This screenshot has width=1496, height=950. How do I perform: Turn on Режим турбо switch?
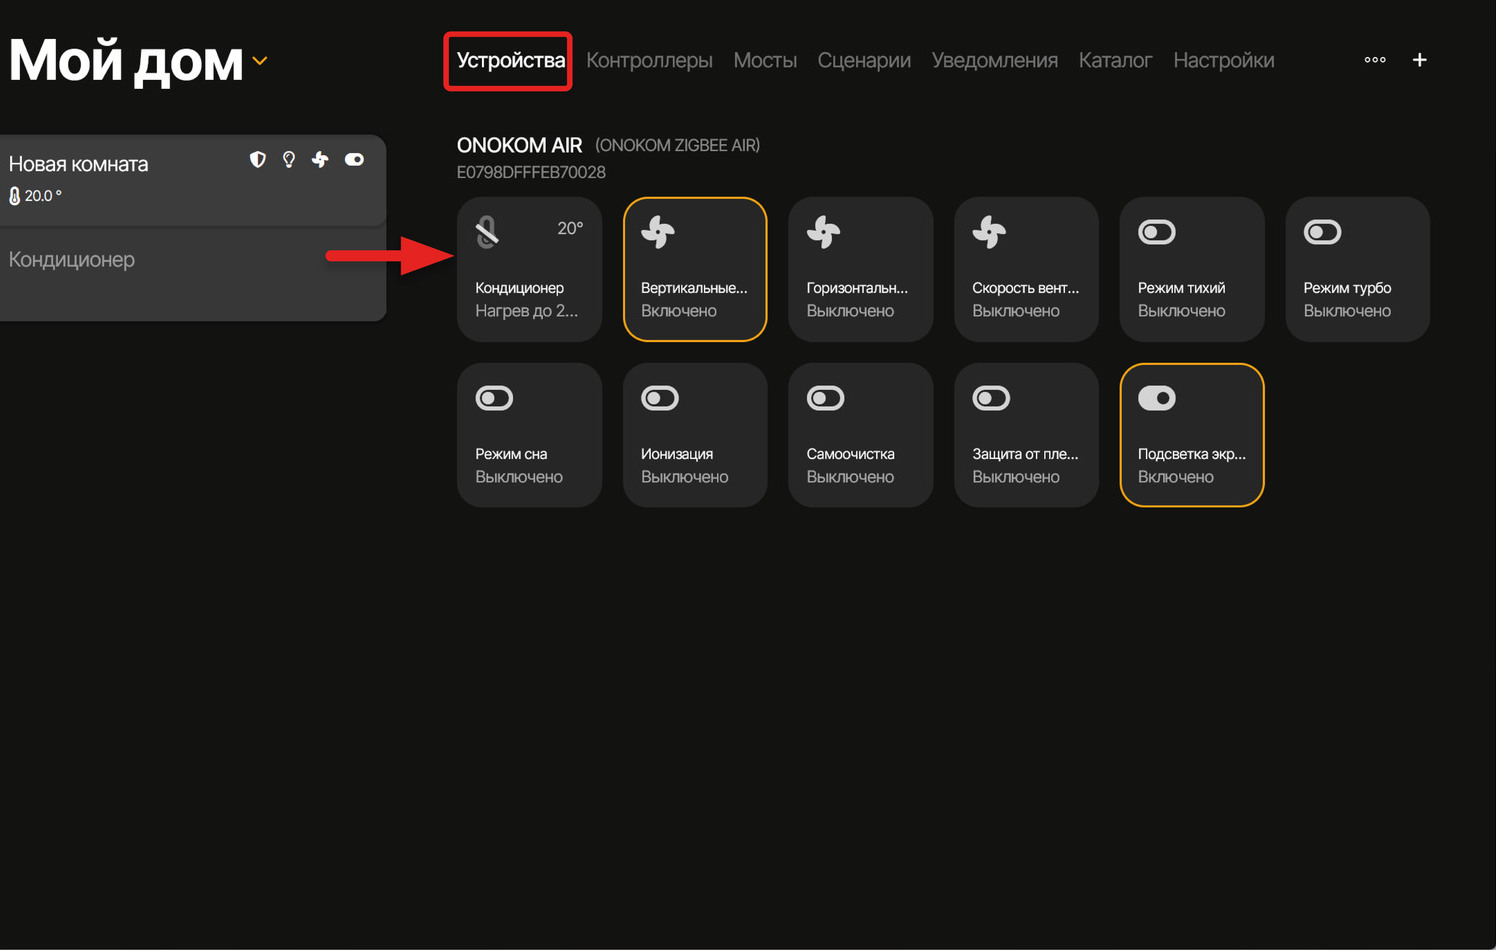[1322, 232]
